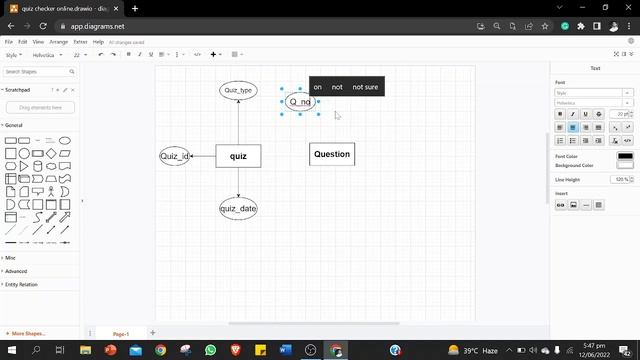
Task: Expand the Misc shapes section
Action: coord(9,258)
